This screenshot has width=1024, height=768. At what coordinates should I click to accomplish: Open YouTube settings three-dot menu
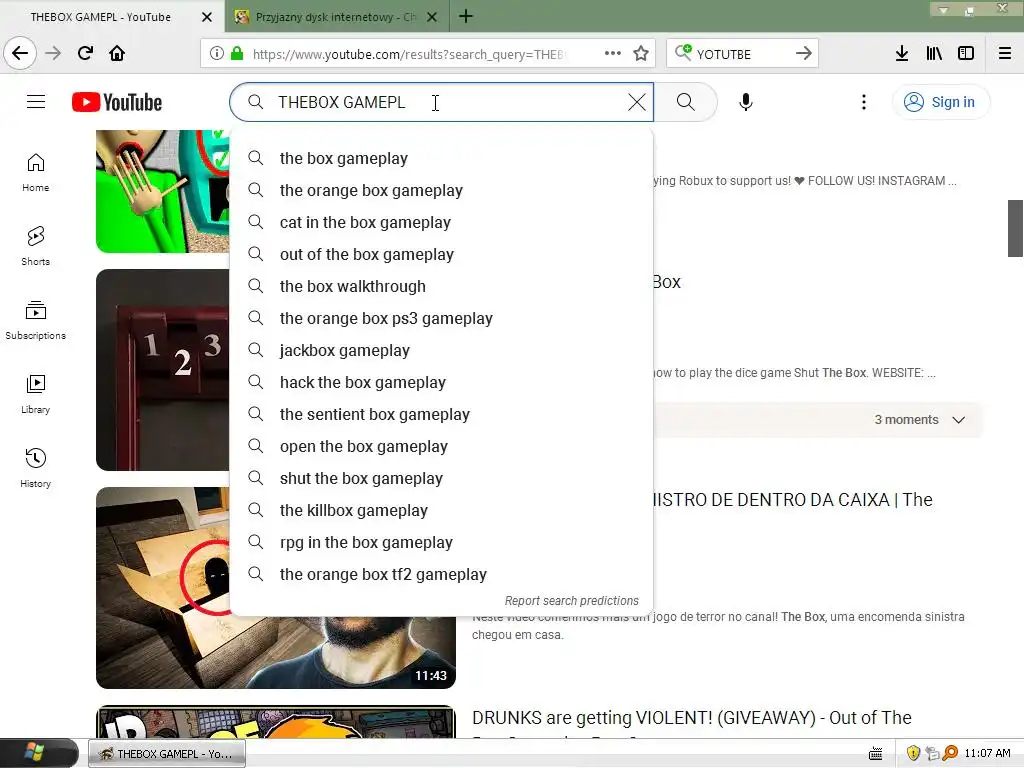pos(863,102)
